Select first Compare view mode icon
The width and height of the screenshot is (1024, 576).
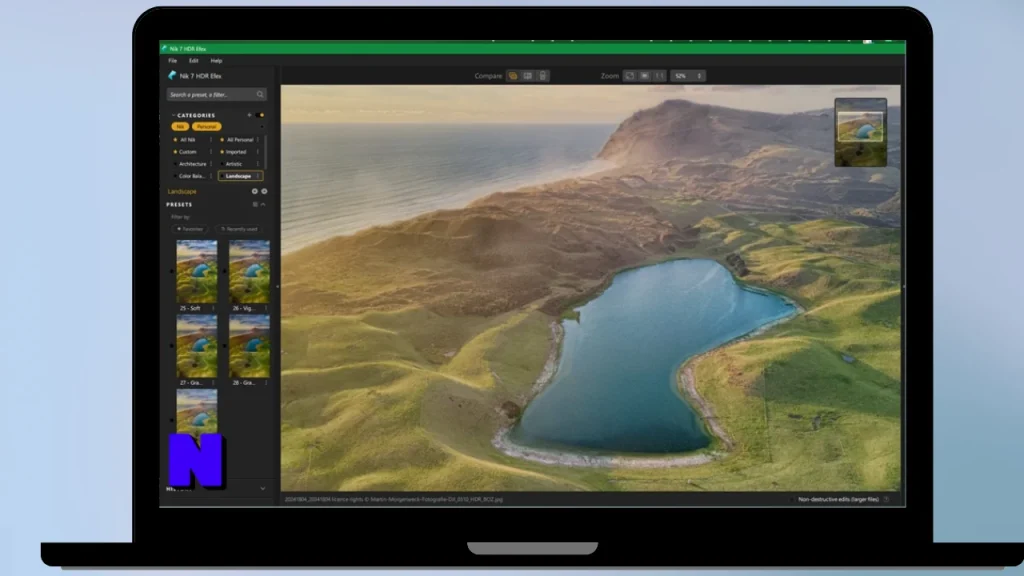pyautogui.click(x=513, y=76)
